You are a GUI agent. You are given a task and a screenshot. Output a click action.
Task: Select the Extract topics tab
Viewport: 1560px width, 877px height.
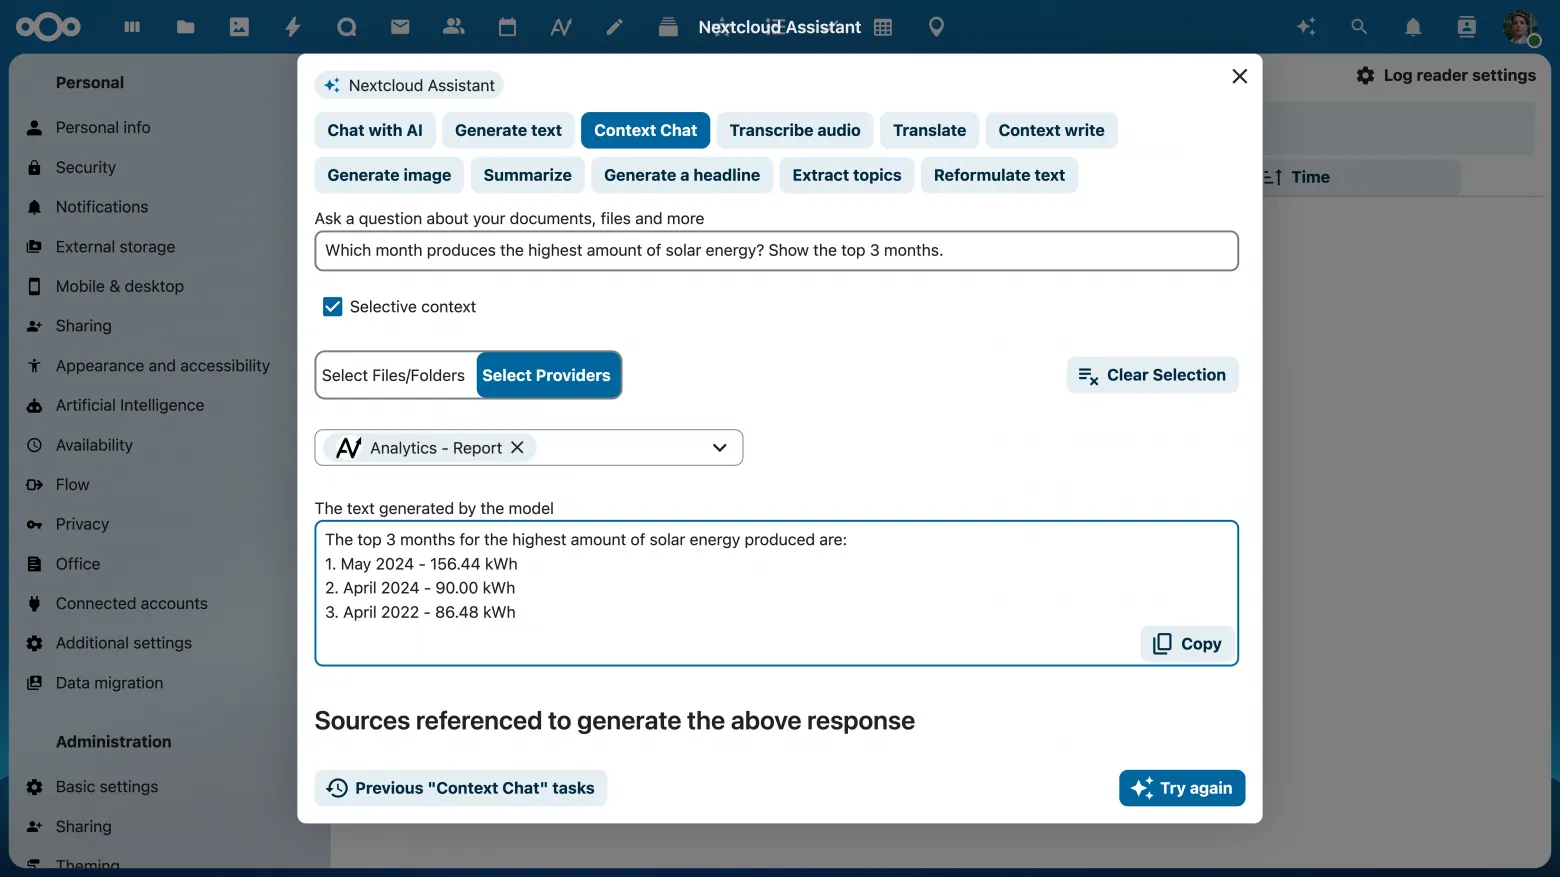tap(847, 175)
